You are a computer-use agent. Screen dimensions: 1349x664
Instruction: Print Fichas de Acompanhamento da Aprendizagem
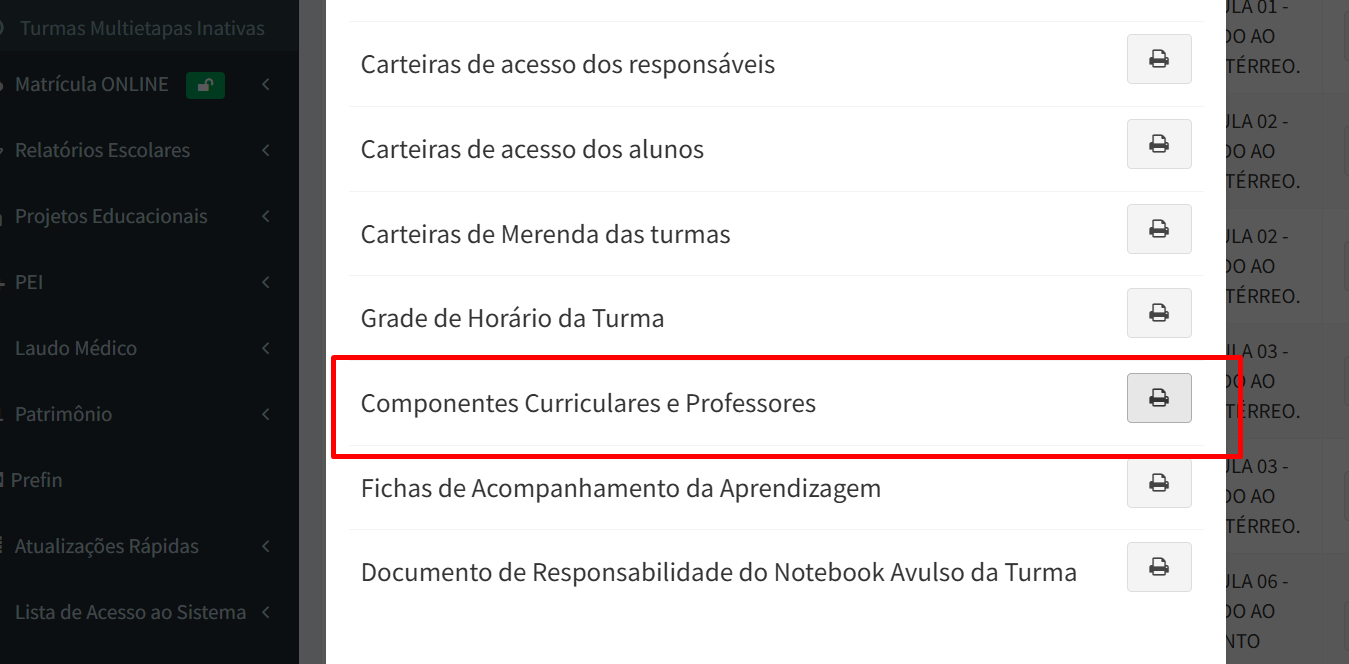1159,483
